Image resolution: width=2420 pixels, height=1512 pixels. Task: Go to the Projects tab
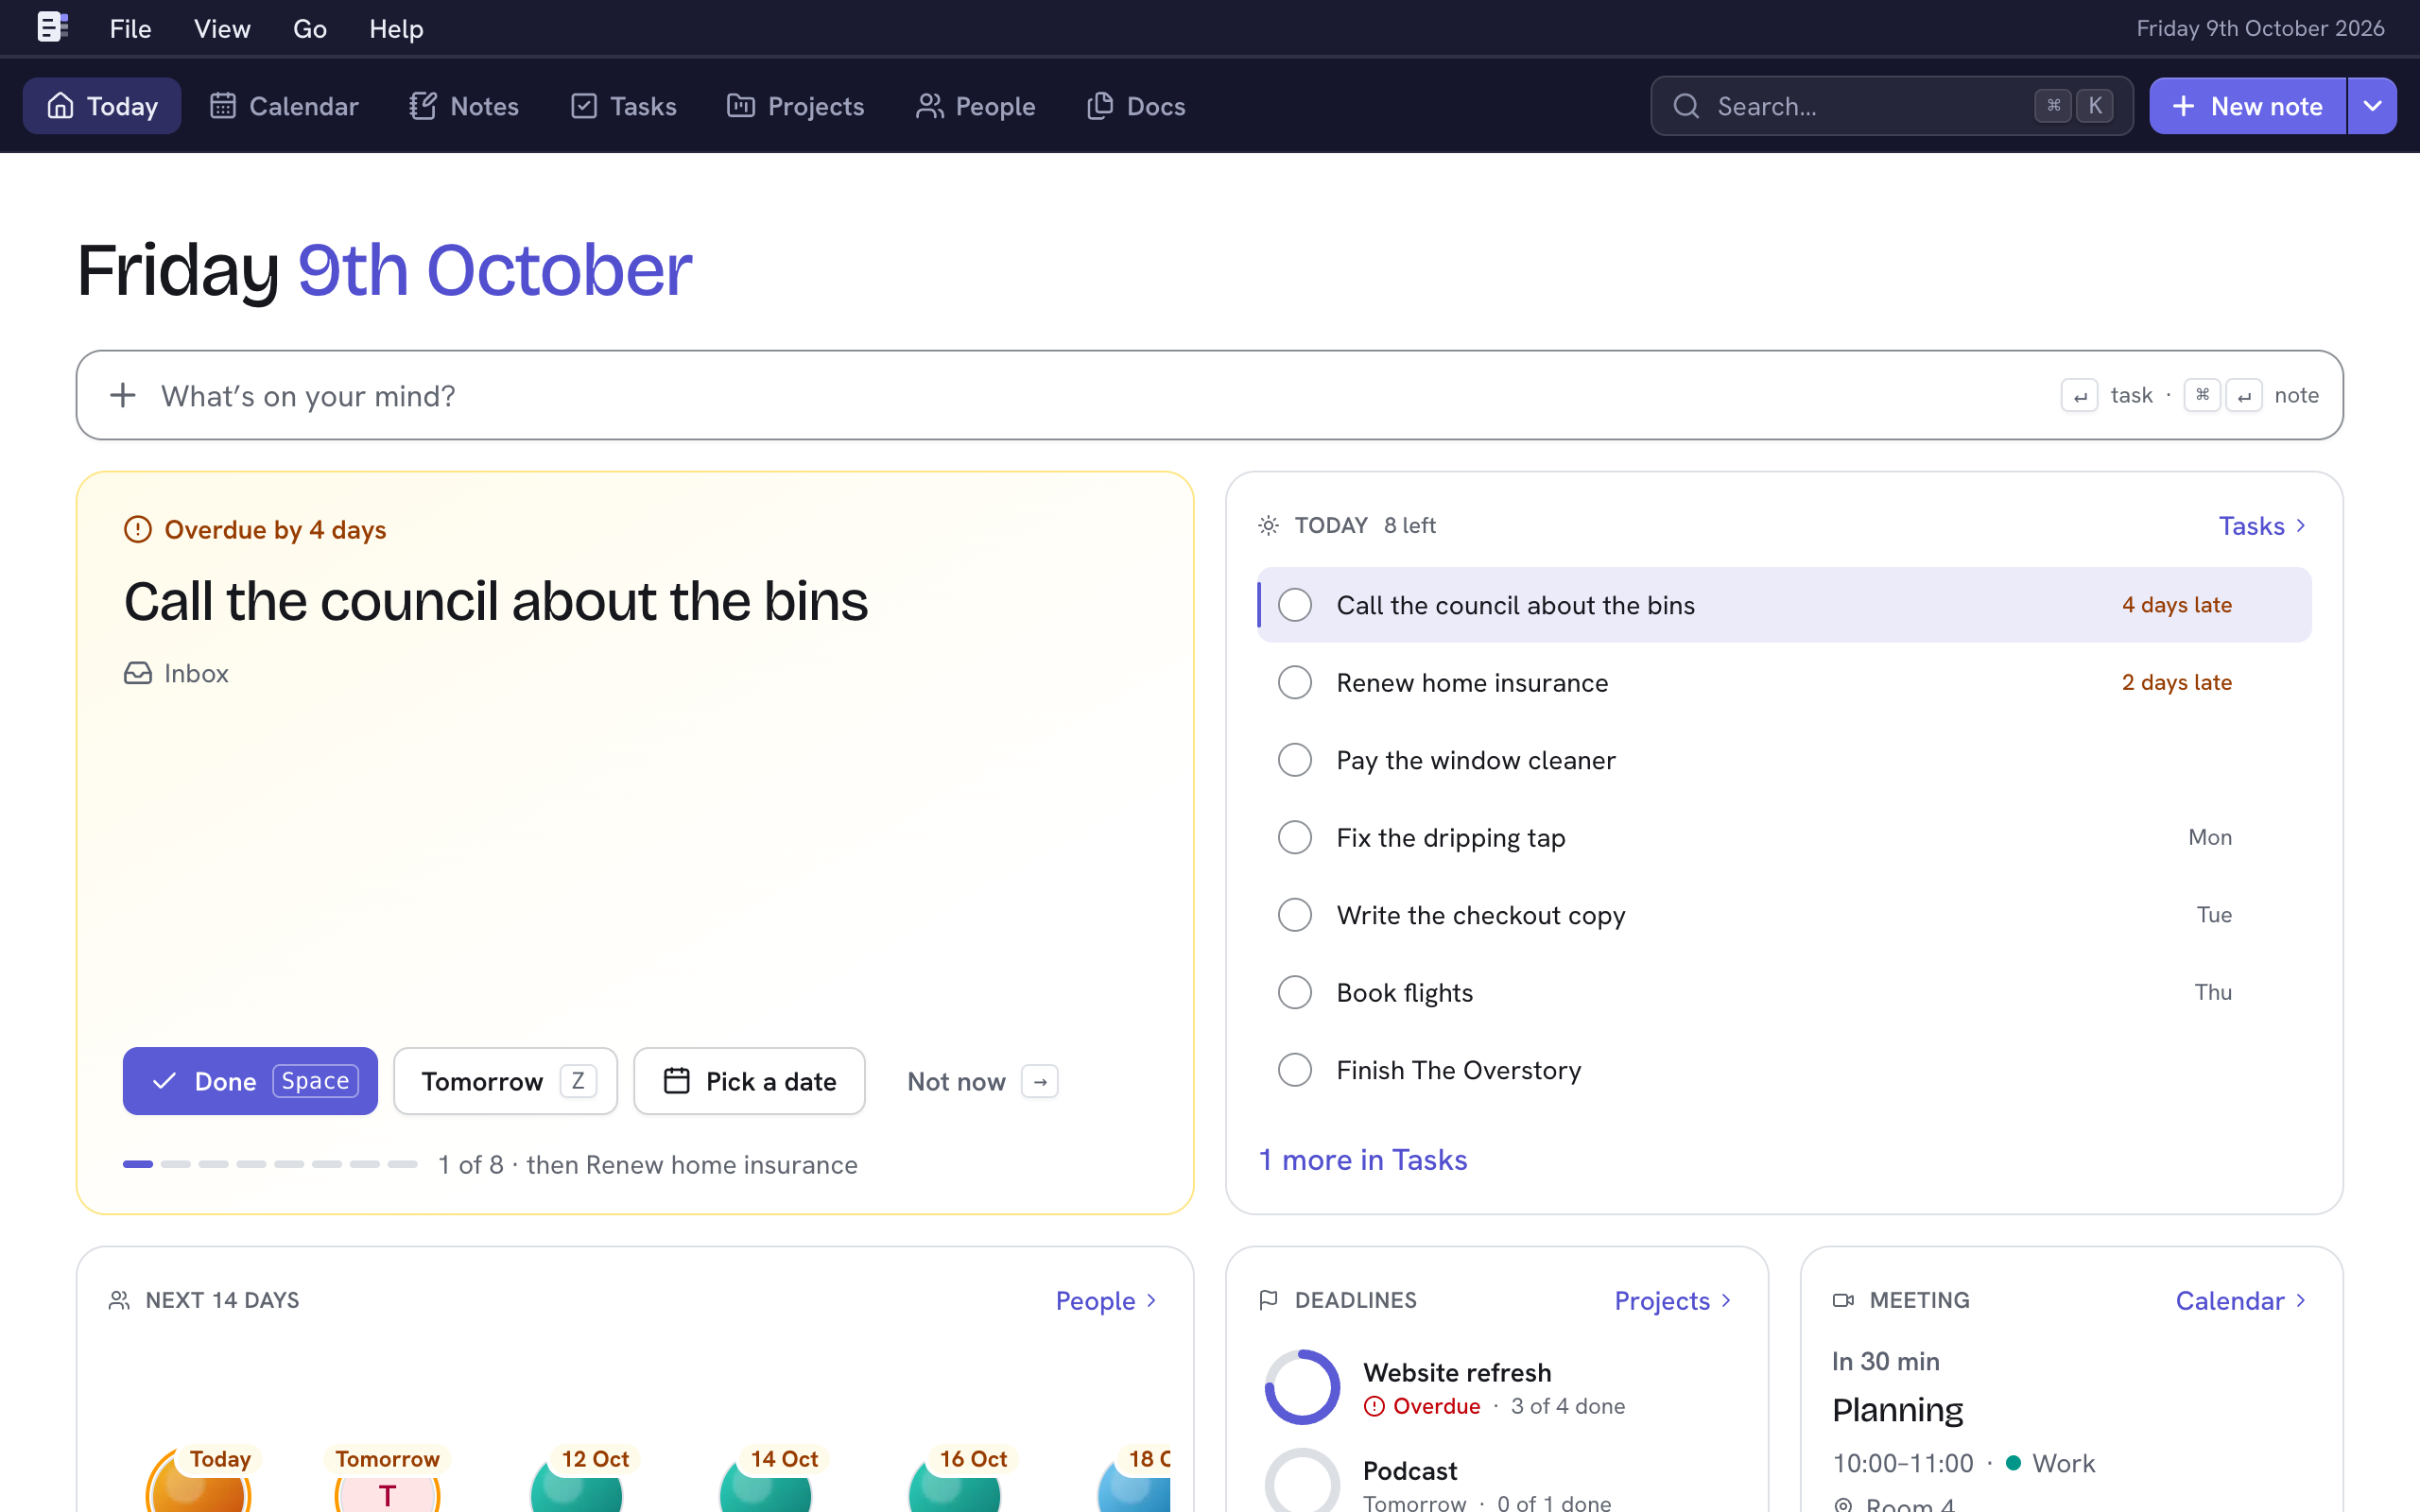click(x=795, y=106)
